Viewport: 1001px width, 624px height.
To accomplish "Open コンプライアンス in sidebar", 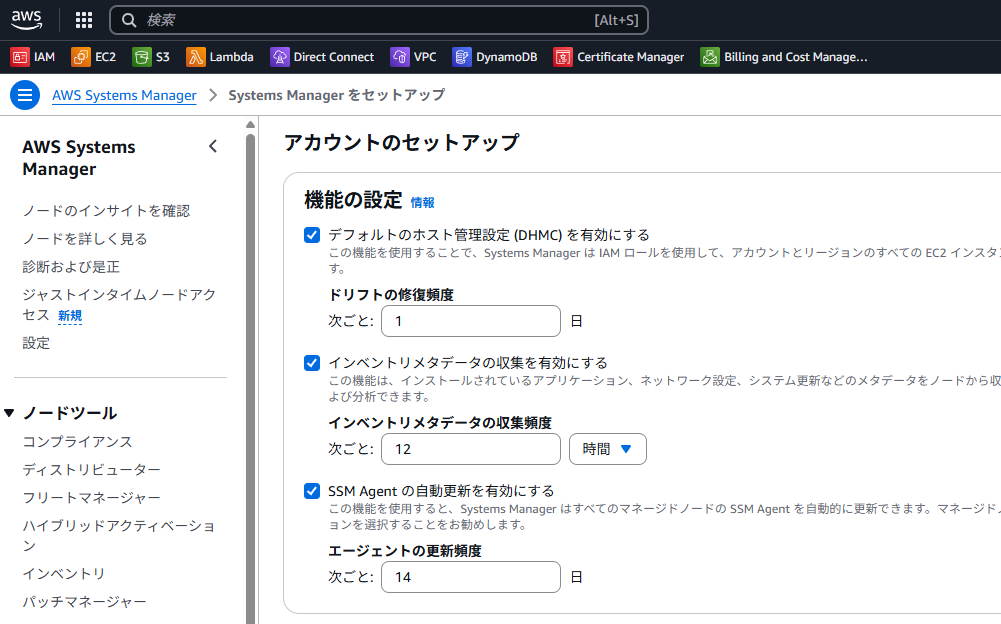I will (77, 442).
